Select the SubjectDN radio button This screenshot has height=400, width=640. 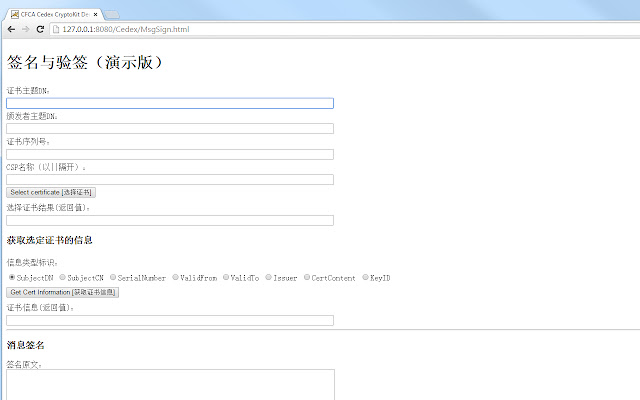[12, 277]
